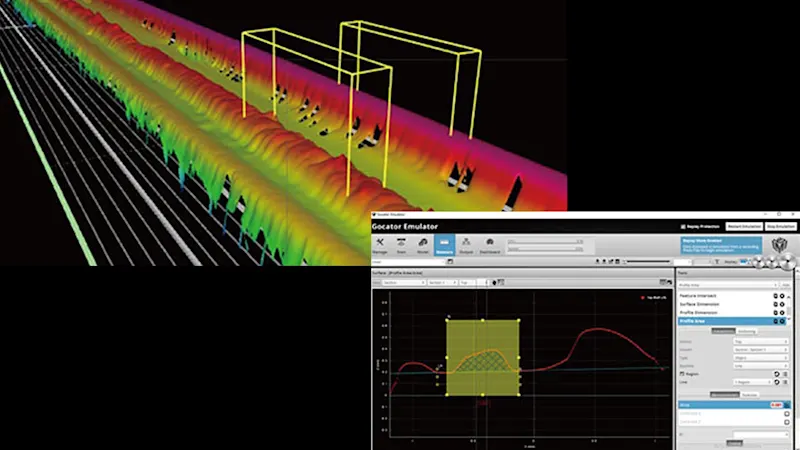Enable the Centroid X measurement checkbox
800x450 pixels.
pos(786,413)
